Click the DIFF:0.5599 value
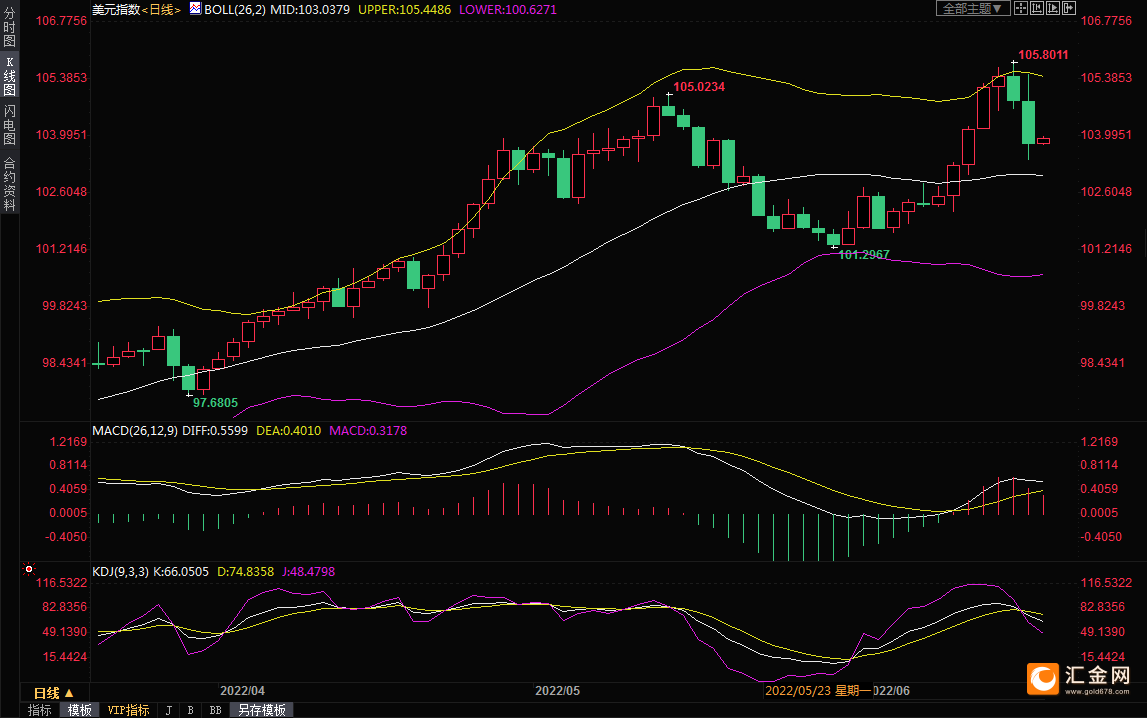 pyautogui.click(x=215, y=431)
